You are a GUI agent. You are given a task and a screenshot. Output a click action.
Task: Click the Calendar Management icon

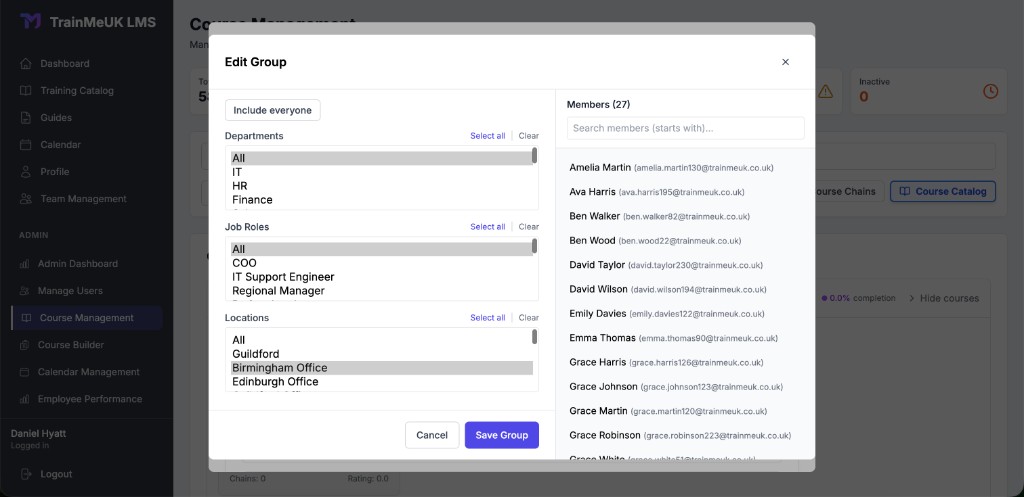[24, 372]
